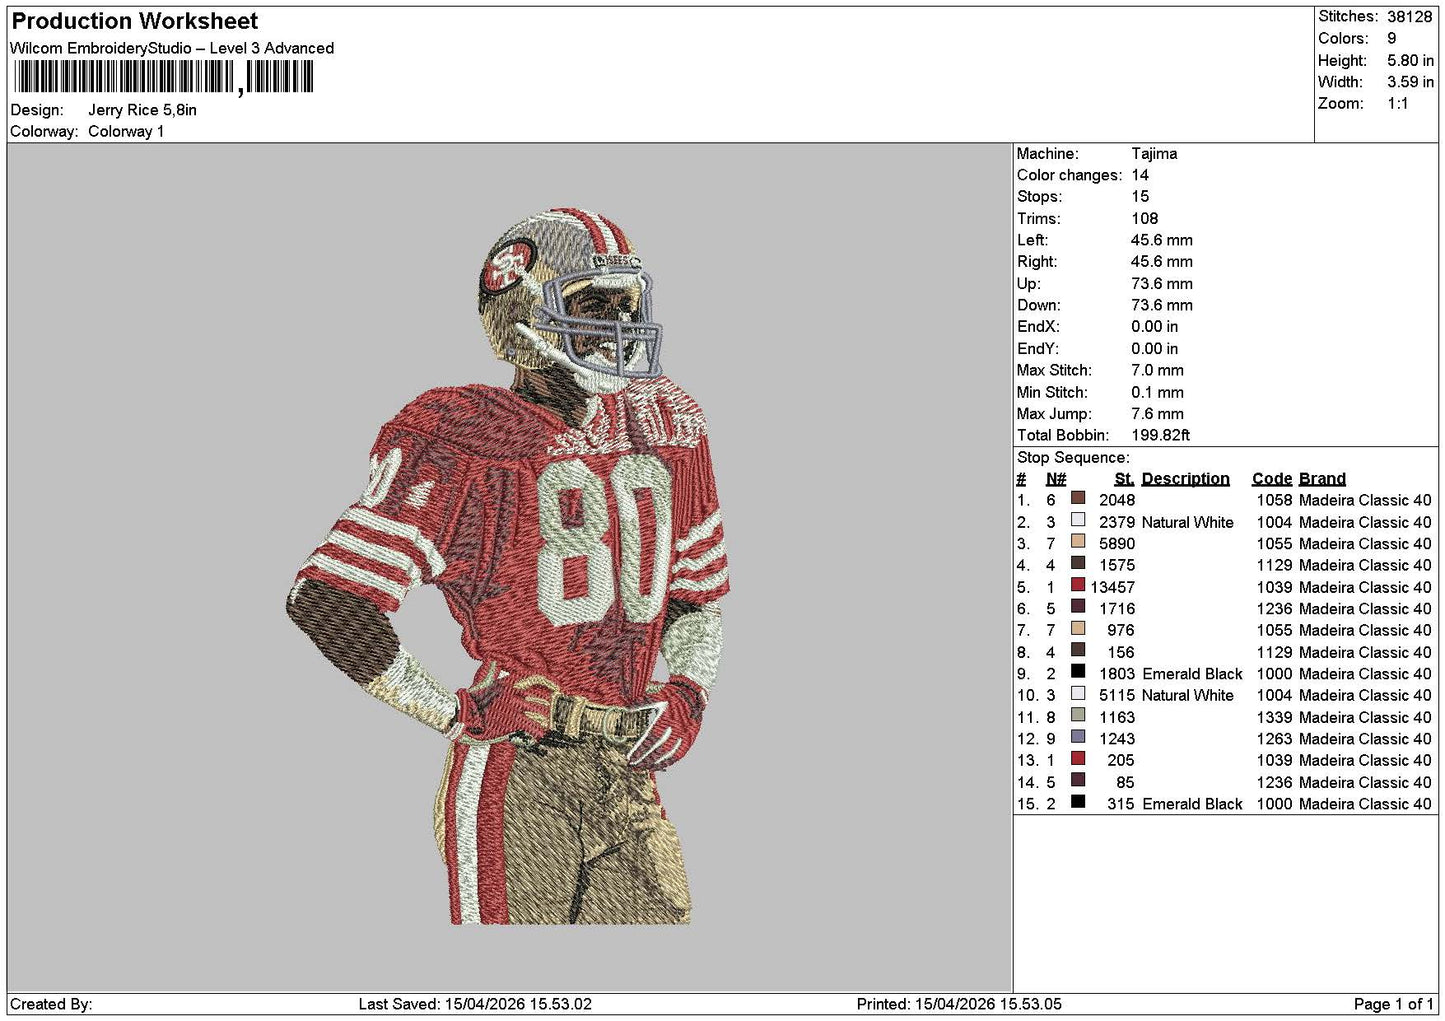The height and width of the screenshot is (1021, 1445).
Task: Click the Emerald Black swatch in stop row 9
Action: click(x=1078, y=672)
